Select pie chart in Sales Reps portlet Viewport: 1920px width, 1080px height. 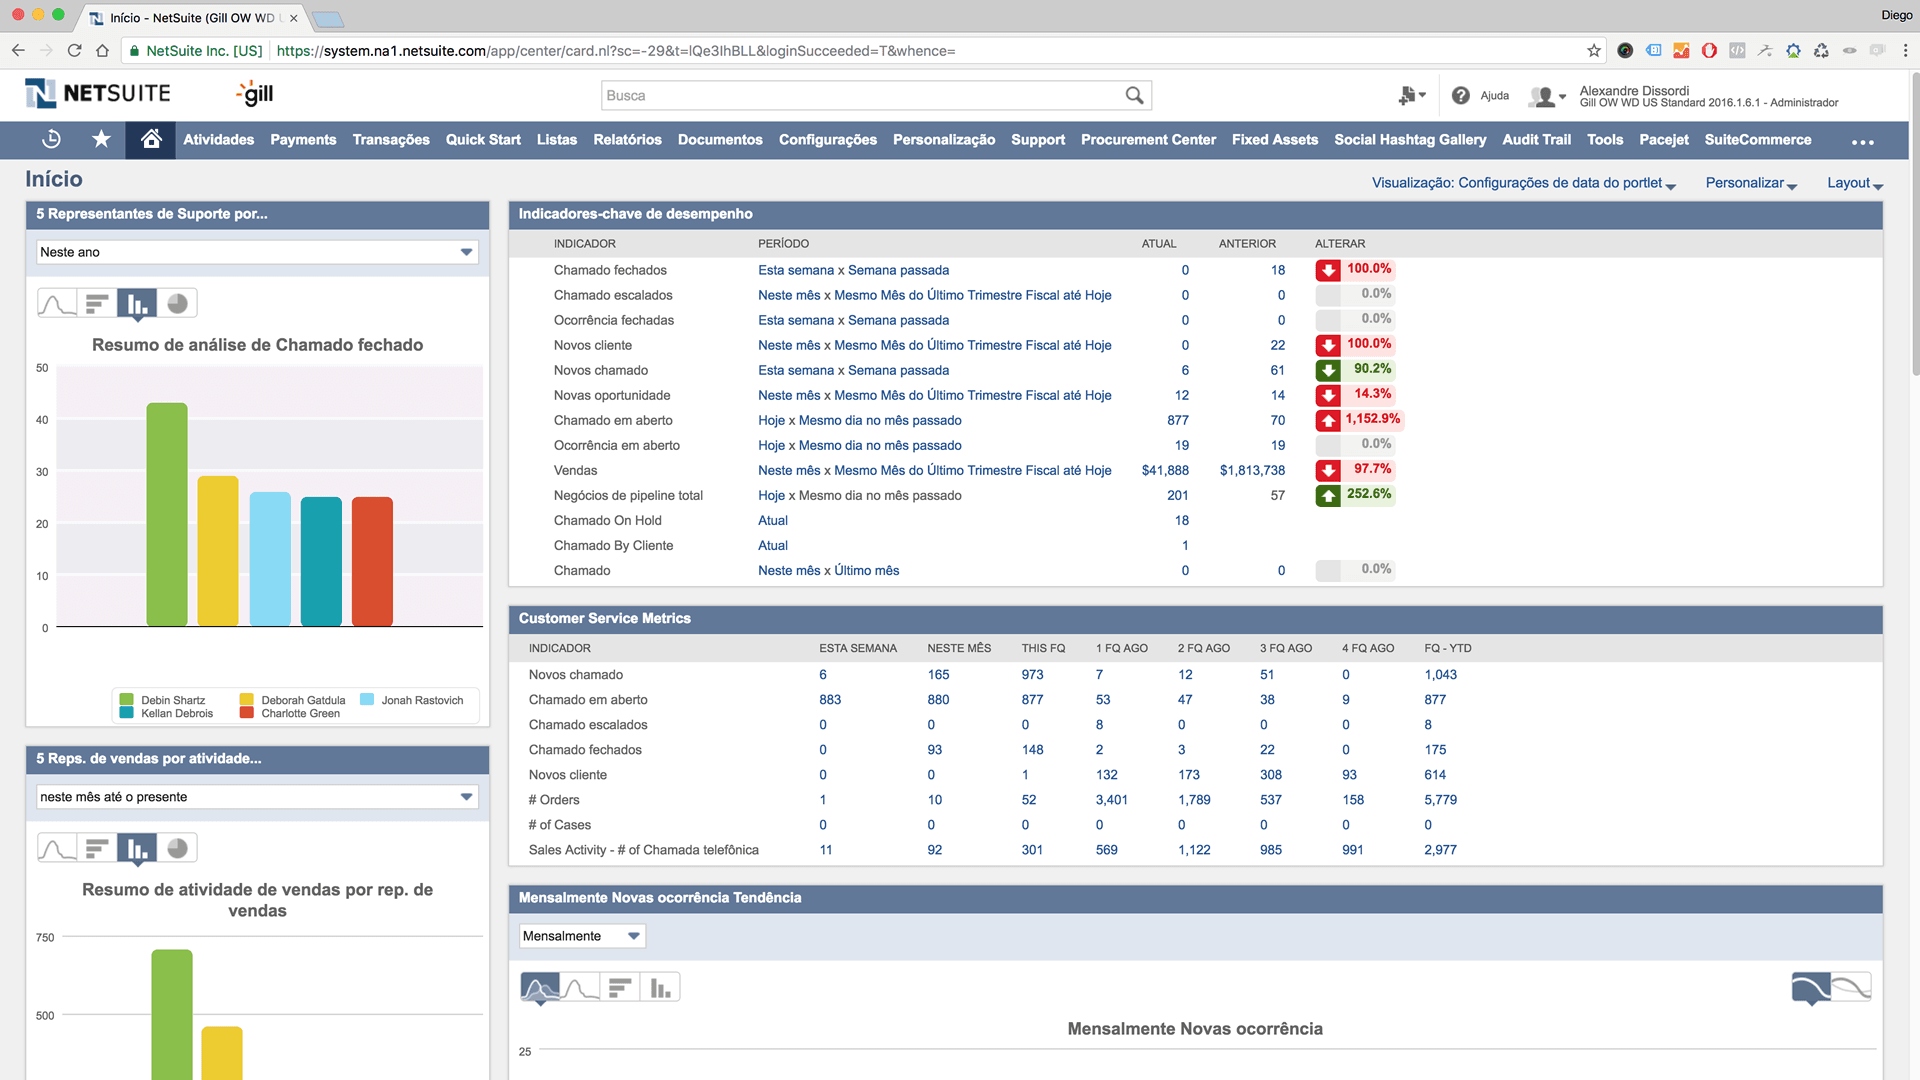[x=177, y=848]
